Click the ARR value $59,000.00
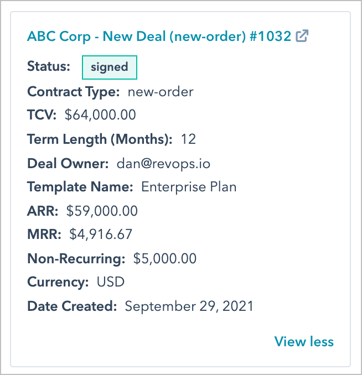Image resolution: width=362 pixels, height=375 pixels. [102, 211]
